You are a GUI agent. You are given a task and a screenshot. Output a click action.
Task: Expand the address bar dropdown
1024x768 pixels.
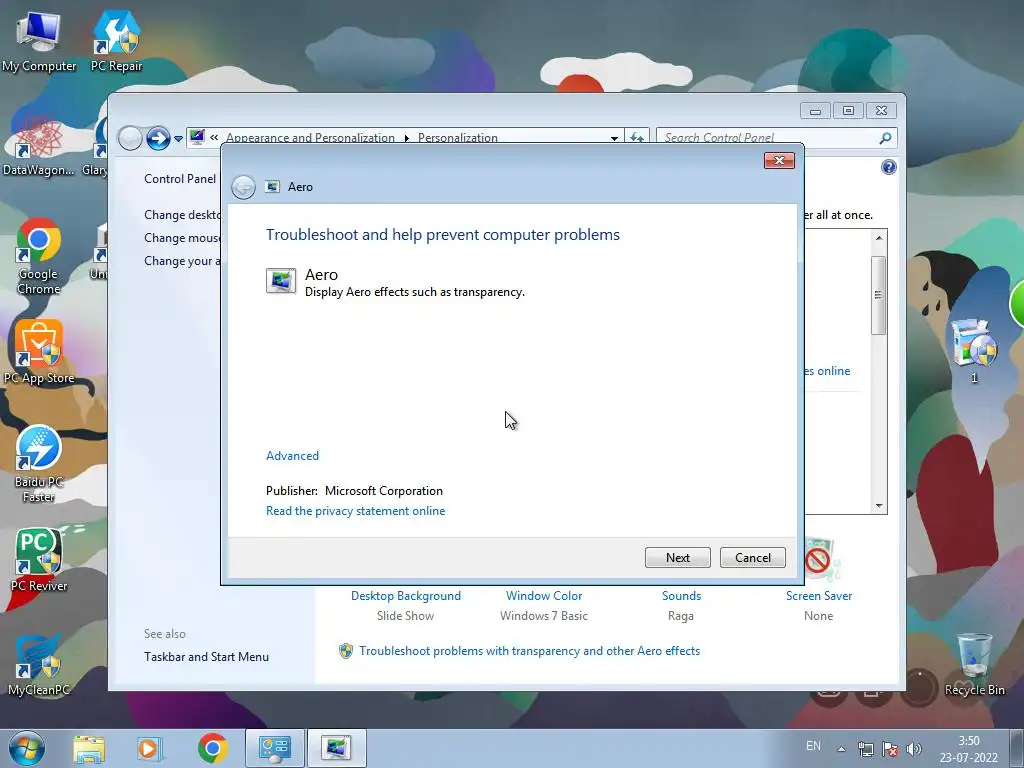point(614,138)
